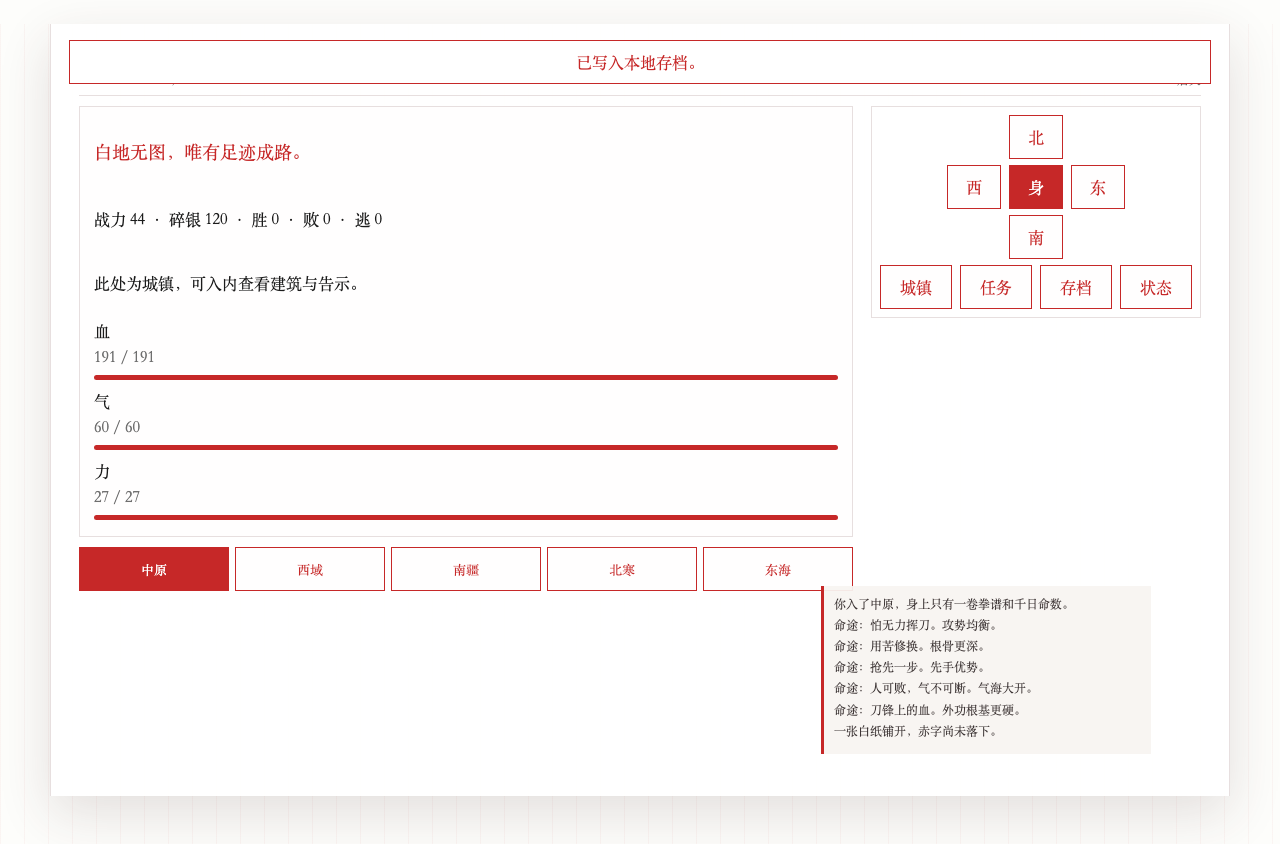Click the 命途 log entry about 气海大开
The image size is (1280, 844).
point(932,688)
